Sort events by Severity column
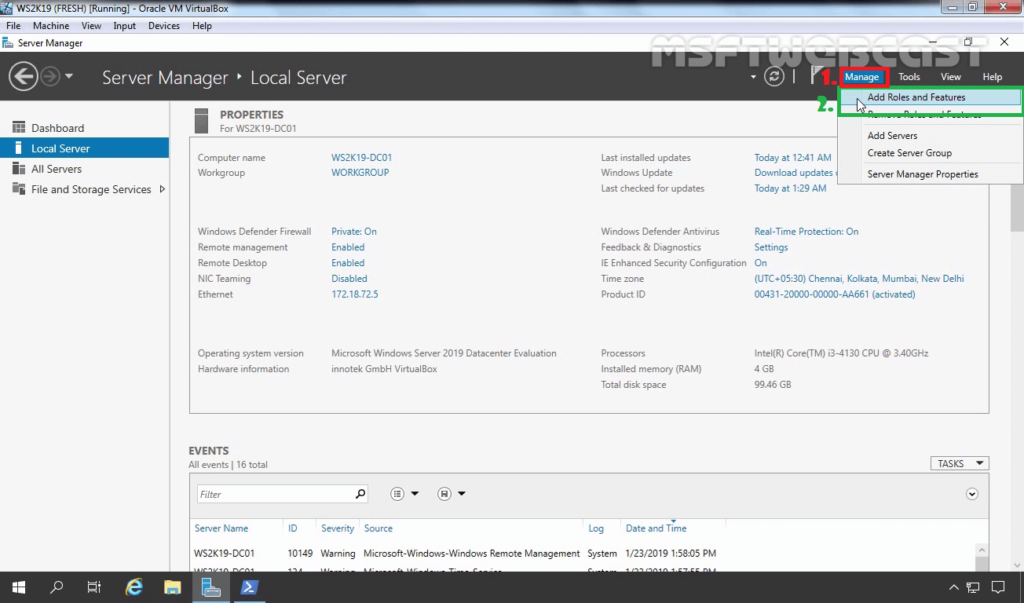The height and width of the screenshot is (603, 1024). click(337, 528)
